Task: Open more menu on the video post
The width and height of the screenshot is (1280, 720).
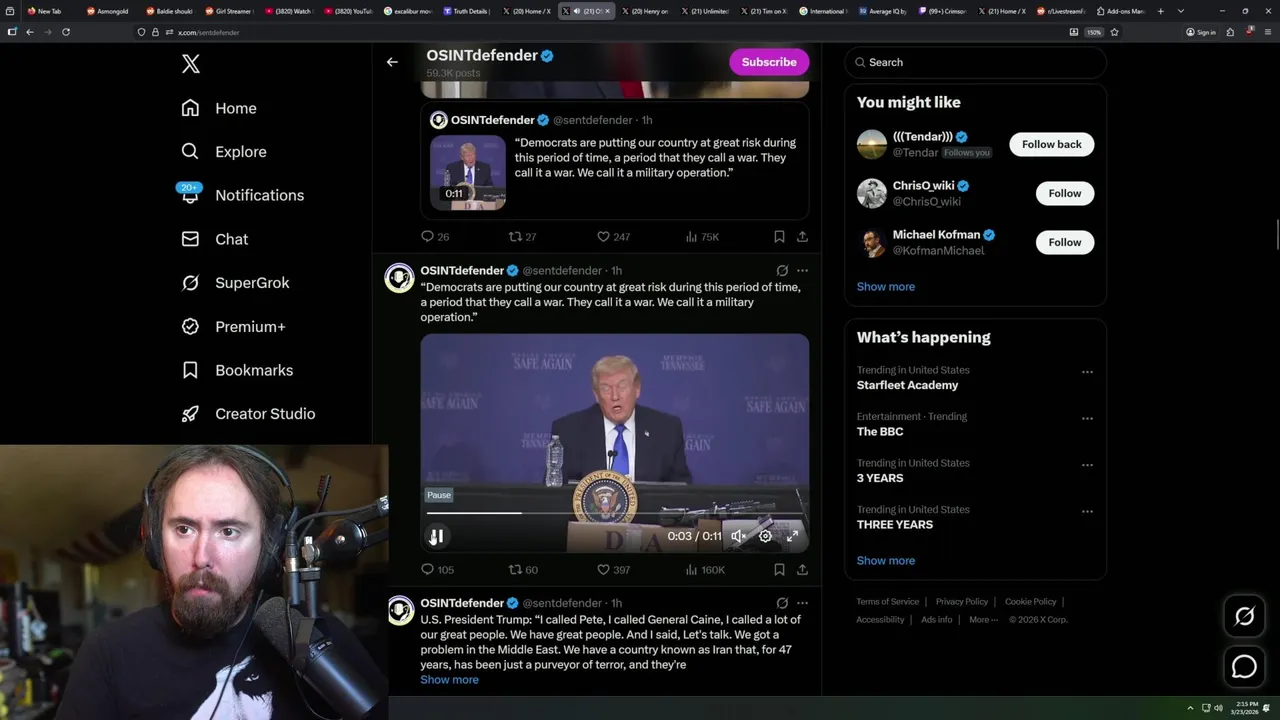Action: (x=802, y=271)
